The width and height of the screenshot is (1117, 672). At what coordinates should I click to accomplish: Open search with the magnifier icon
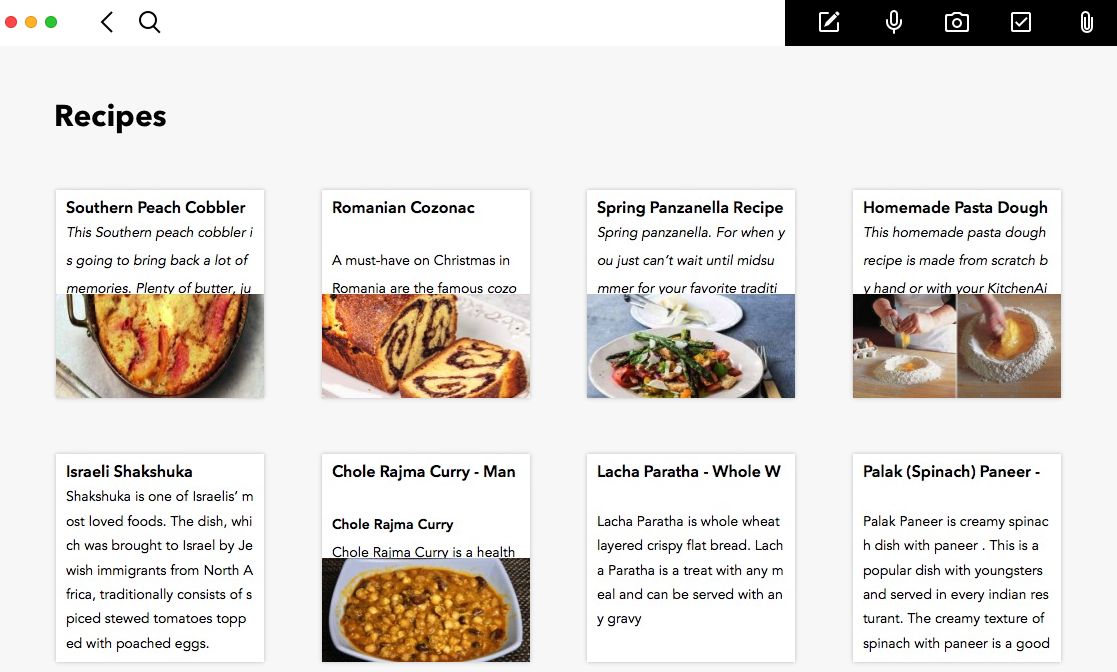pyautogui.click(x=149, y=22)
